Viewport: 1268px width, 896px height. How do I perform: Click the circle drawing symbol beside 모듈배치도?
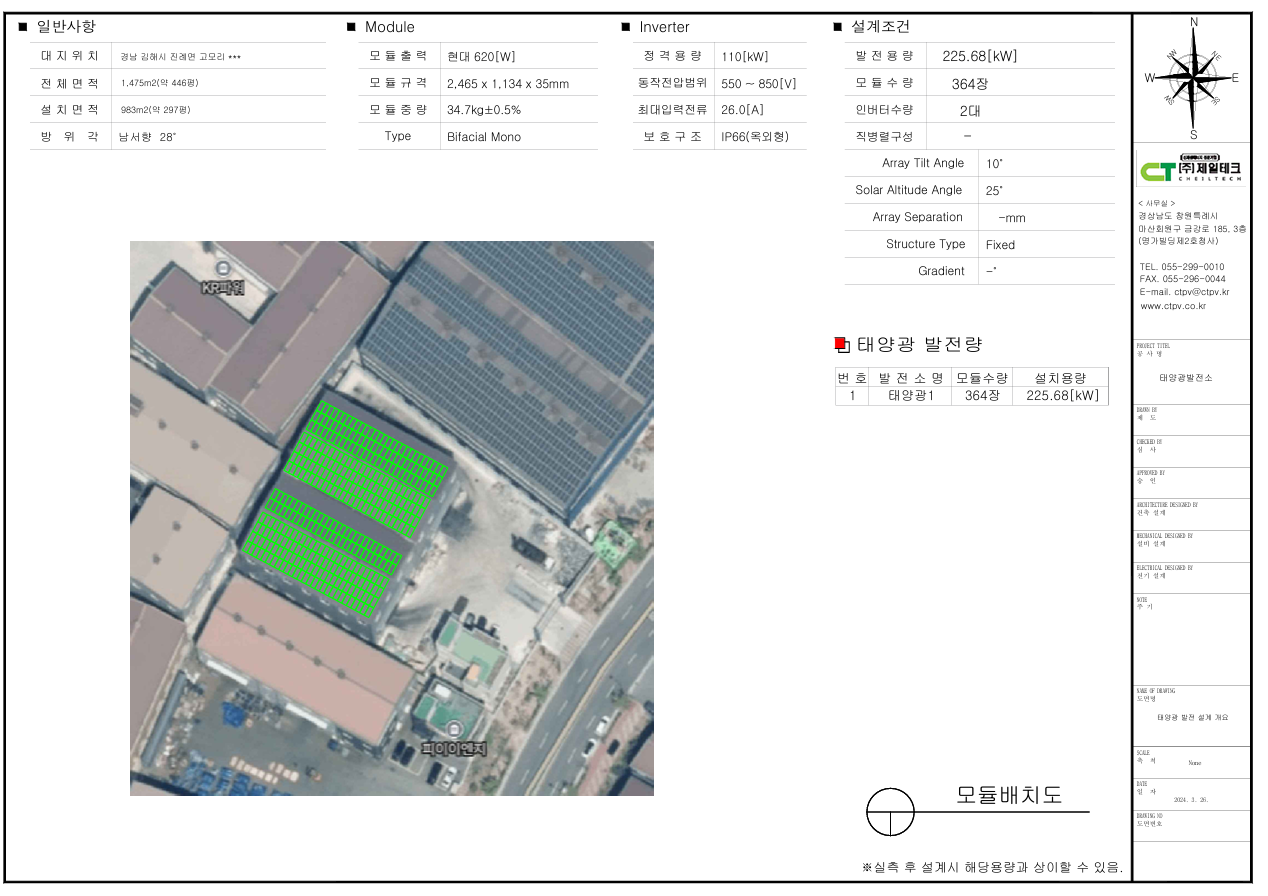coord(890,811)
